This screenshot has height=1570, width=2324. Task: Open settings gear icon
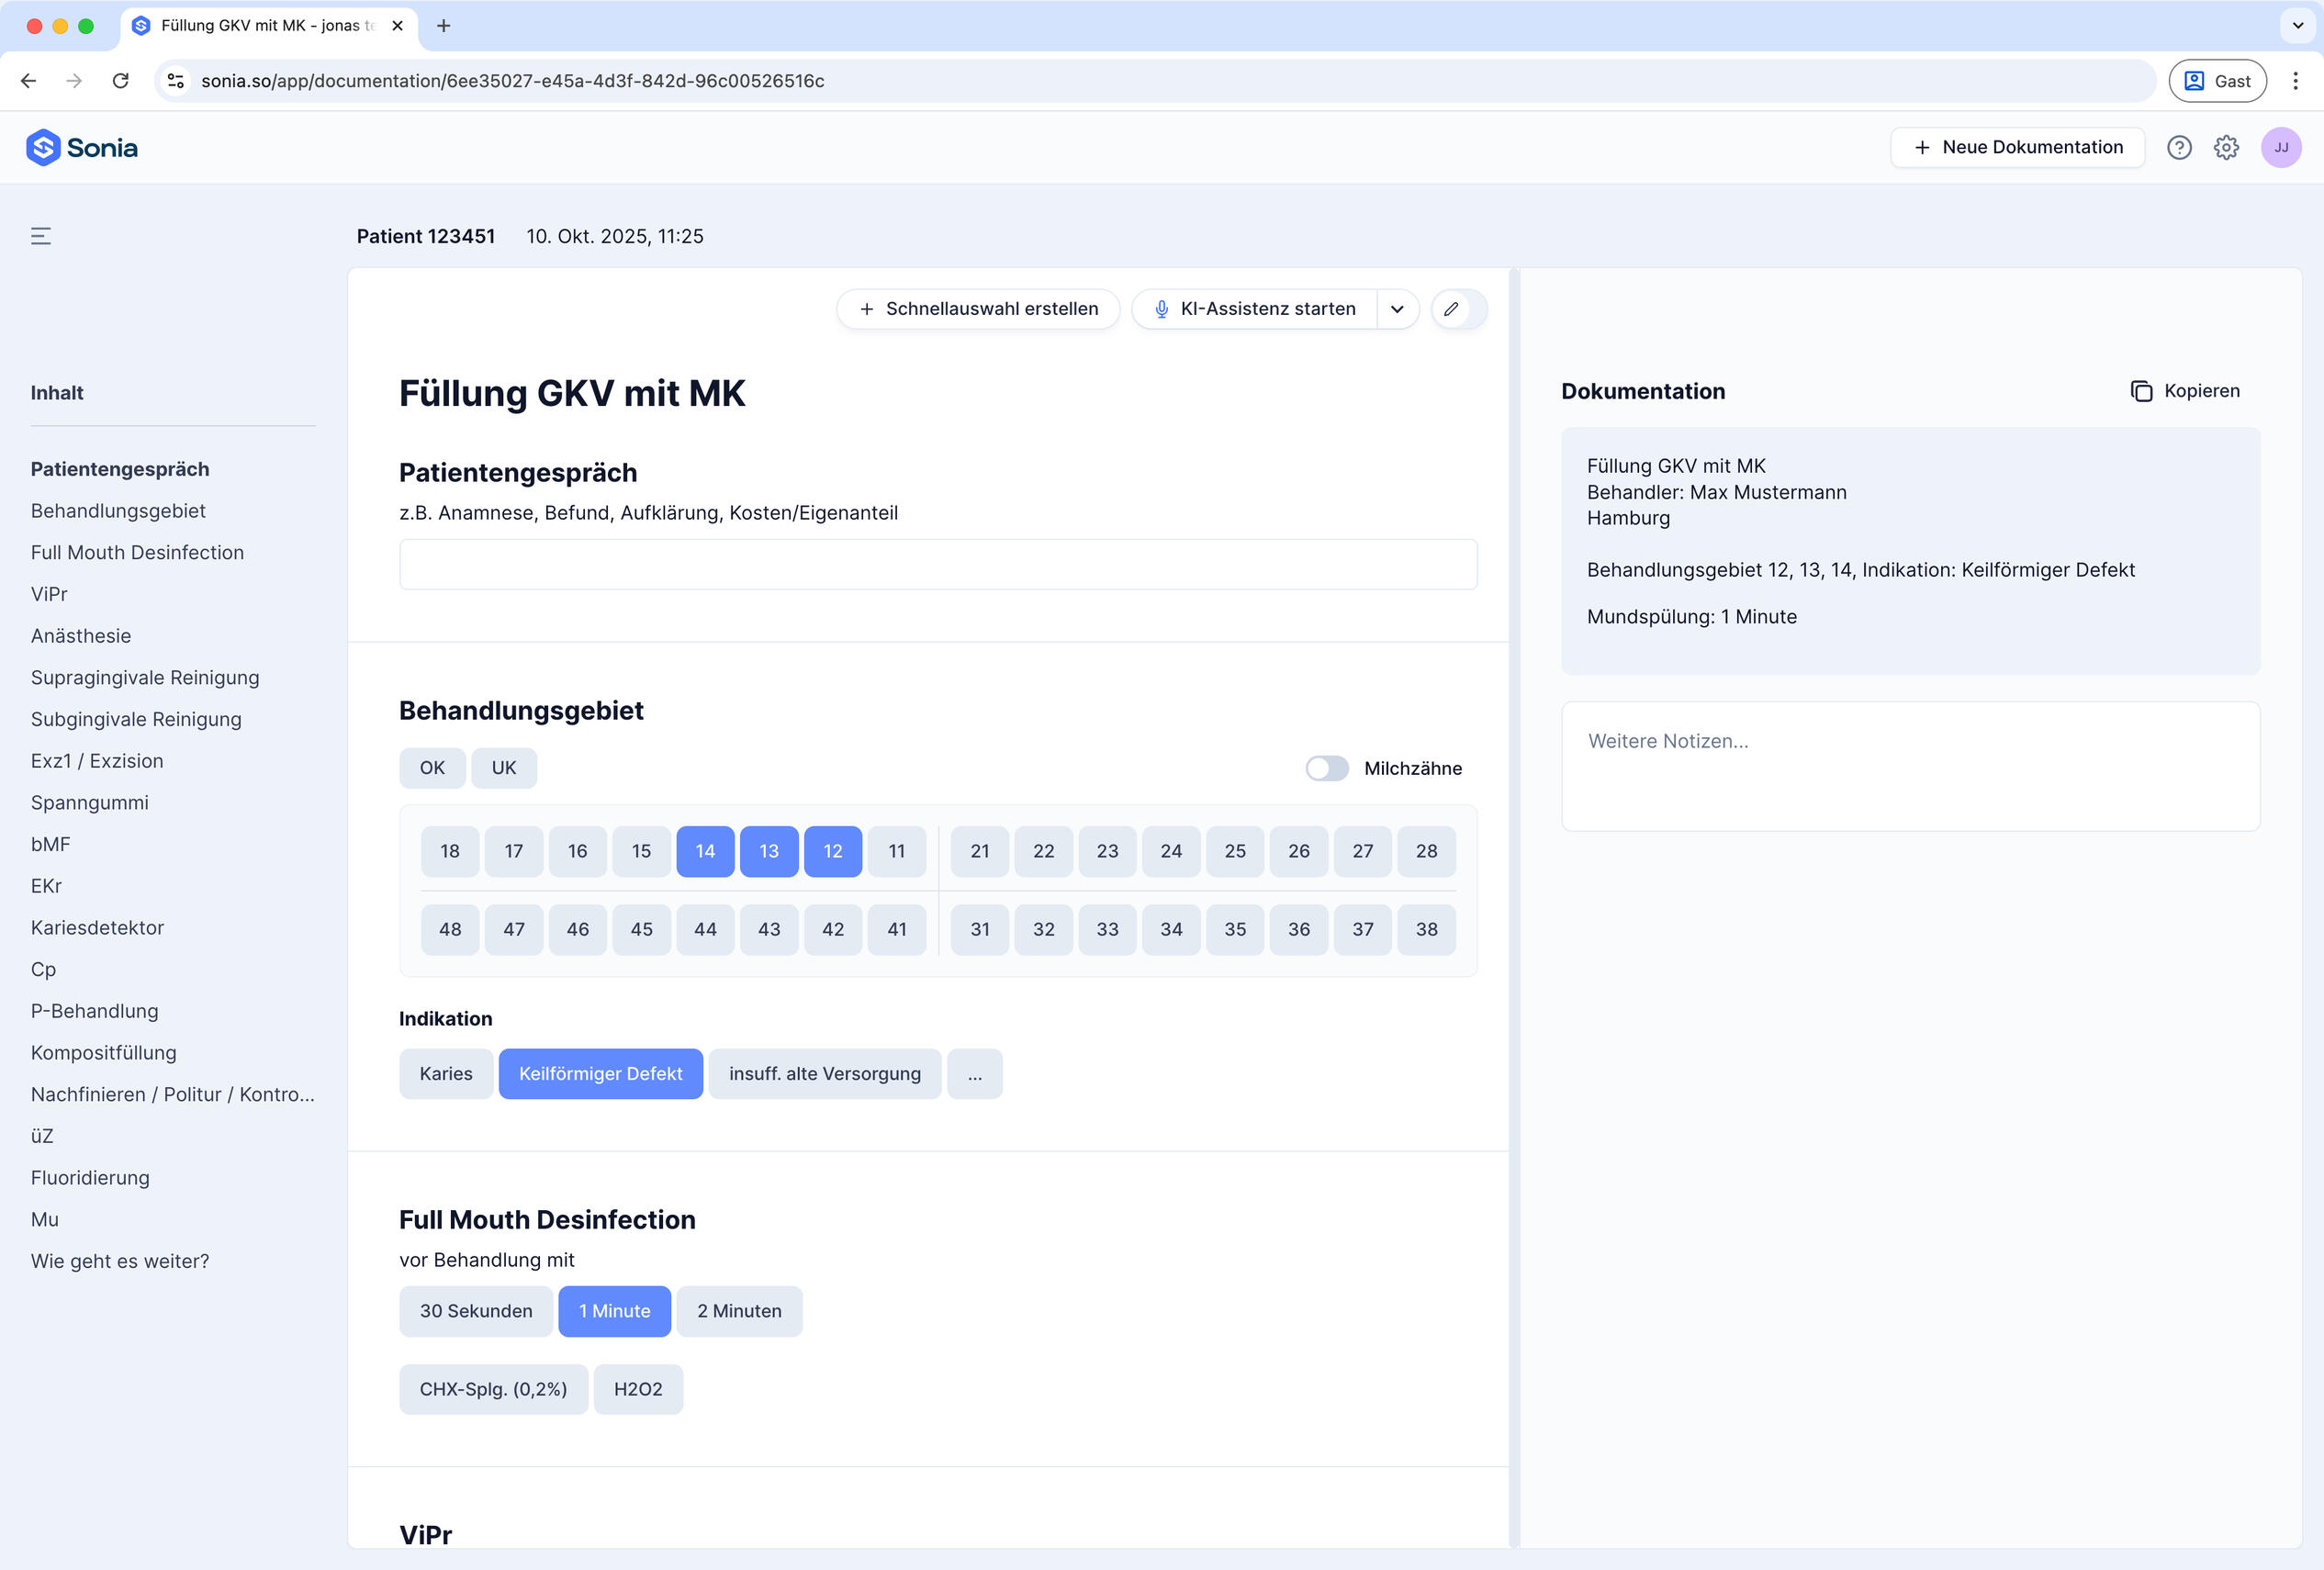pos(2226,148)
